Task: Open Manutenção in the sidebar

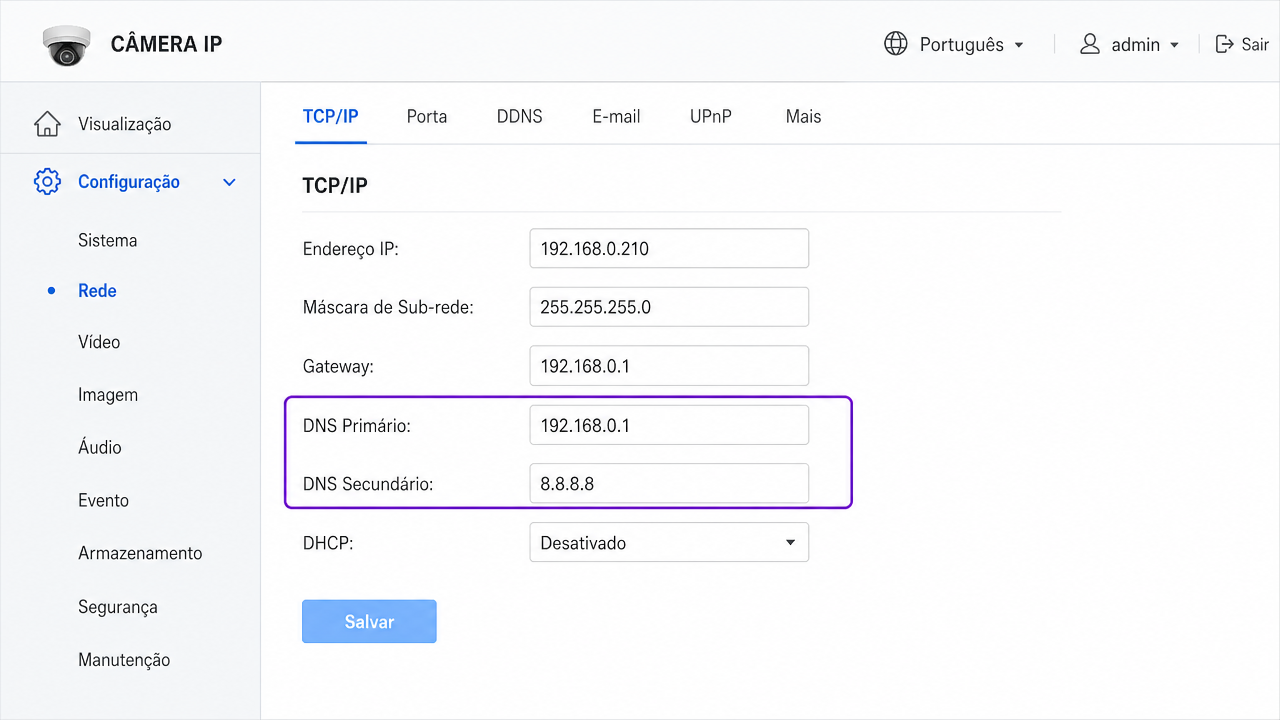Action: [x=124, y=660]
